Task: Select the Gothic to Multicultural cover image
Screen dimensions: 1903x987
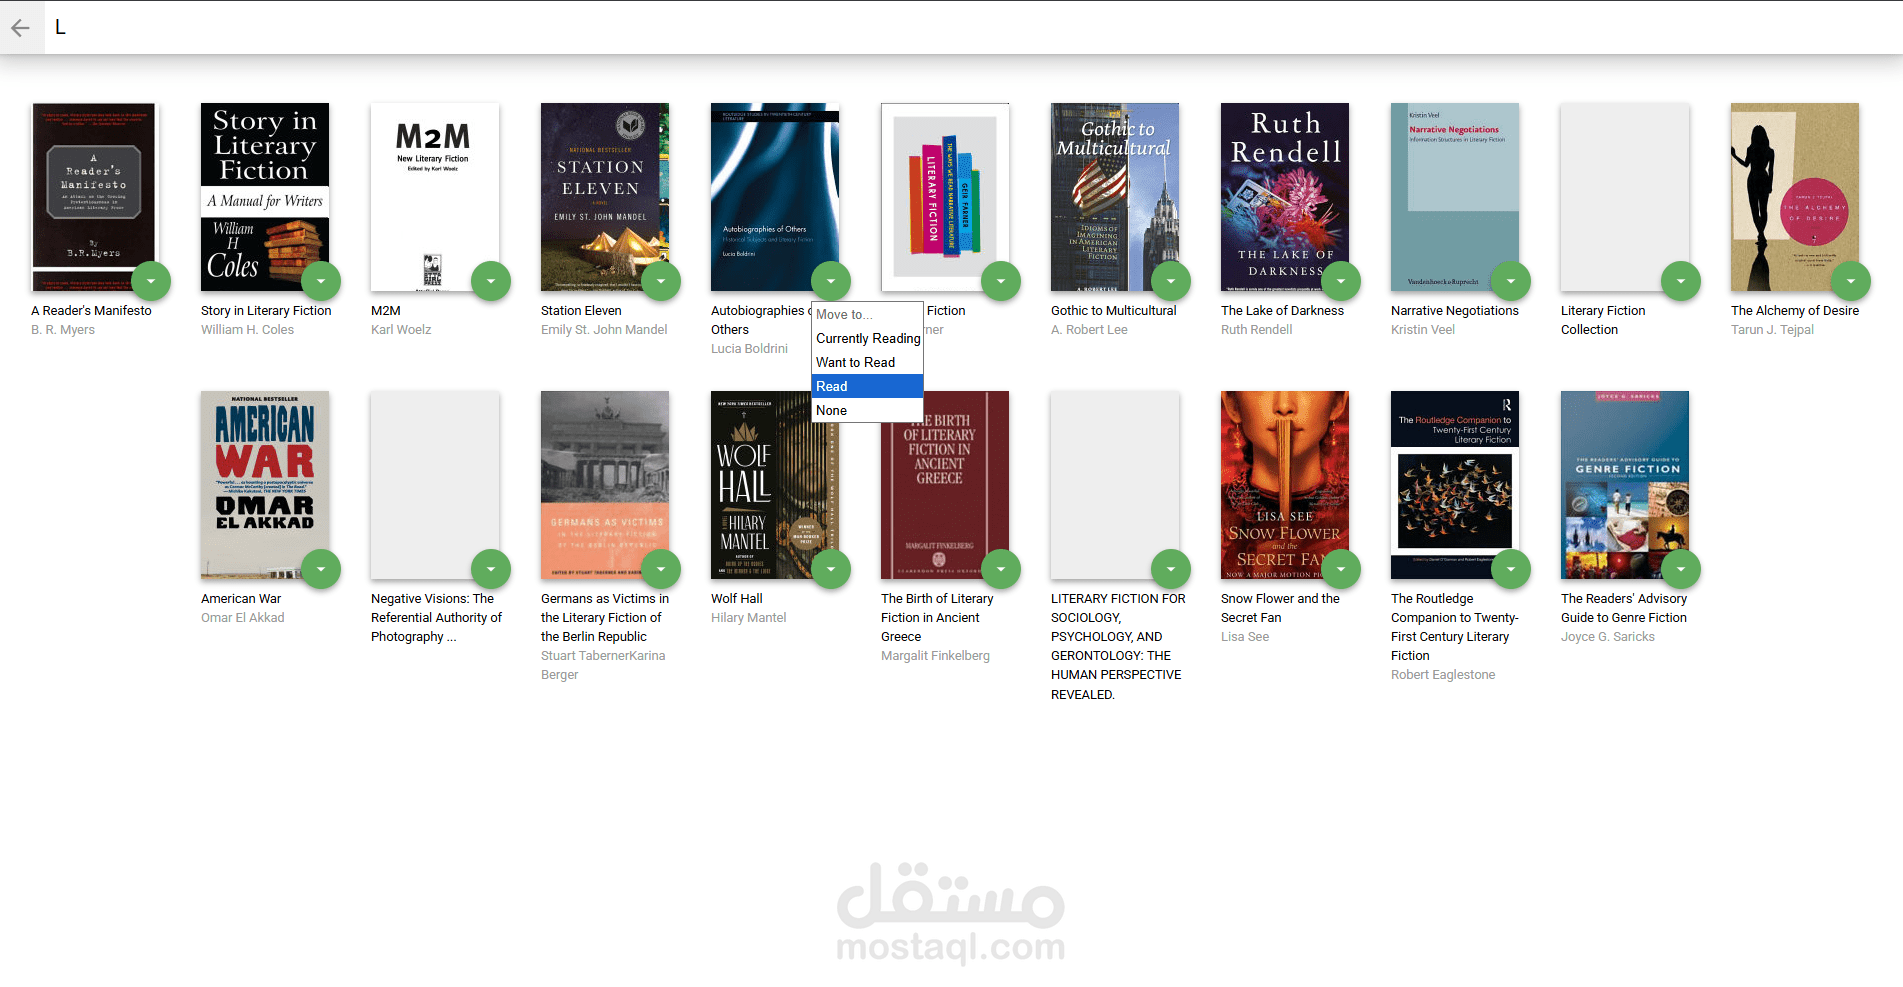Action: point(1115,197)
